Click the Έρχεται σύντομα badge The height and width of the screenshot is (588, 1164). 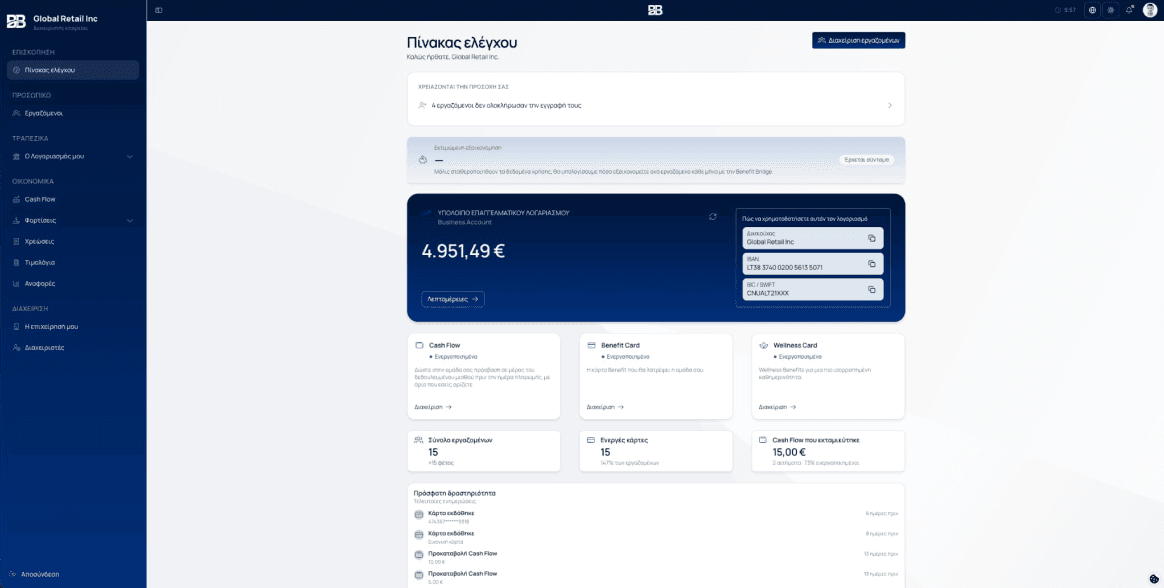(x=866, y=160)
